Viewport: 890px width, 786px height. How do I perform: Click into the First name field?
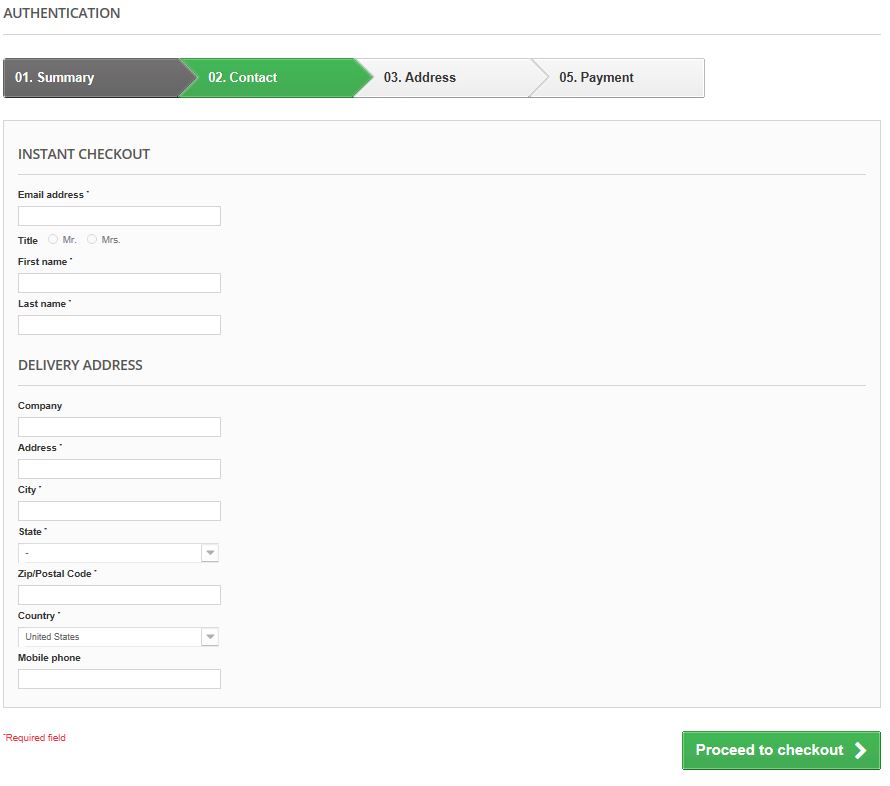click(x=119, y=283)
